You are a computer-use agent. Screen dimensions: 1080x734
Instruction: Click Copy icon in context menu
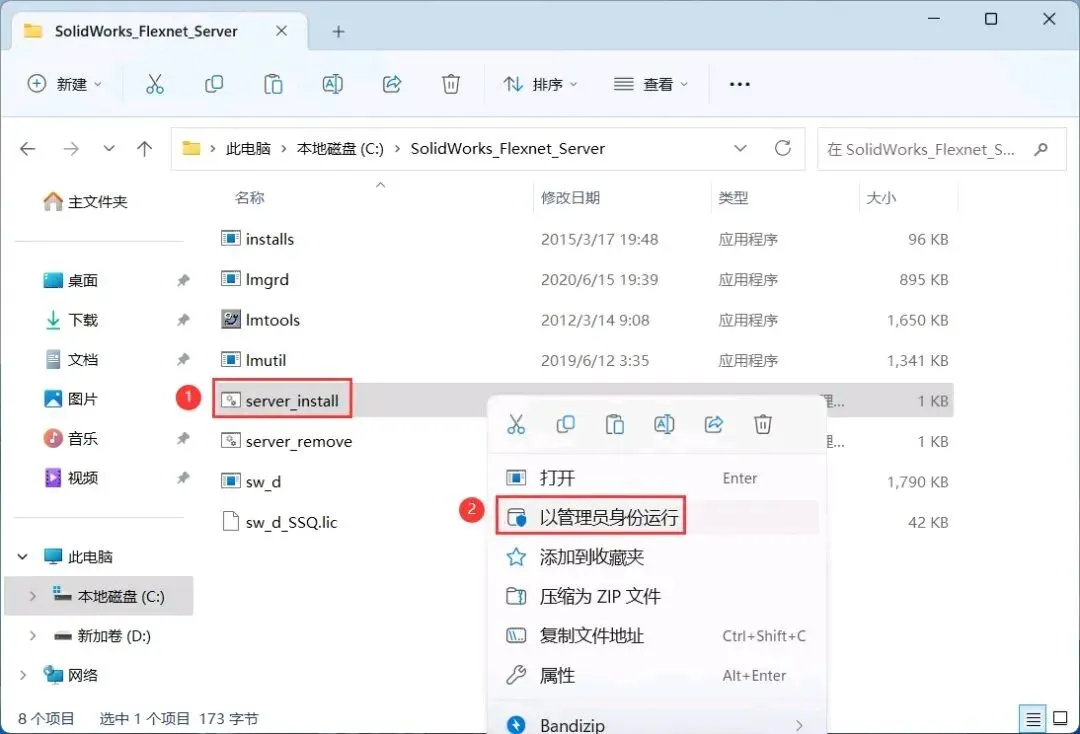pos(565,424)
